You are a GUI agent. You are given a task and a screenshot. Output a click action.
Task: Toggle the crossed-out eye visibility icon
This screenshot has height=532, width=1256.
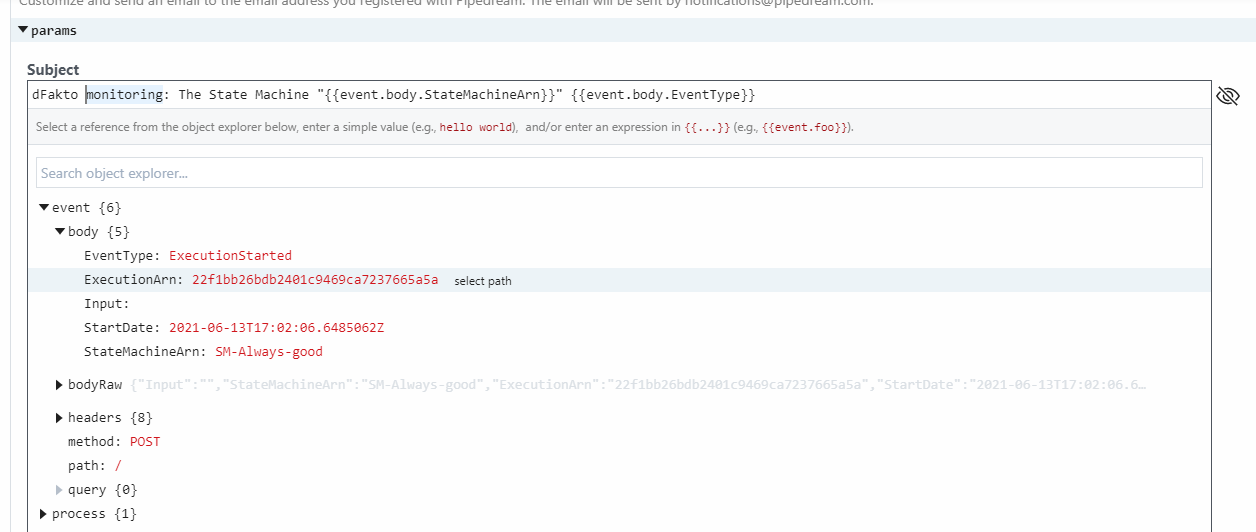[x=1227, y=96]
